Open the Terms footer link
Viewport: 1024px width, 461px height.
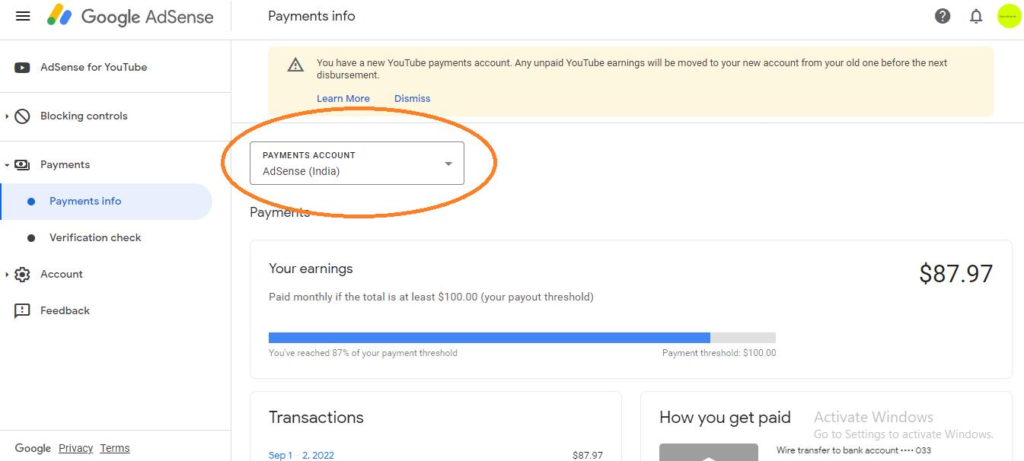(115, 448)
